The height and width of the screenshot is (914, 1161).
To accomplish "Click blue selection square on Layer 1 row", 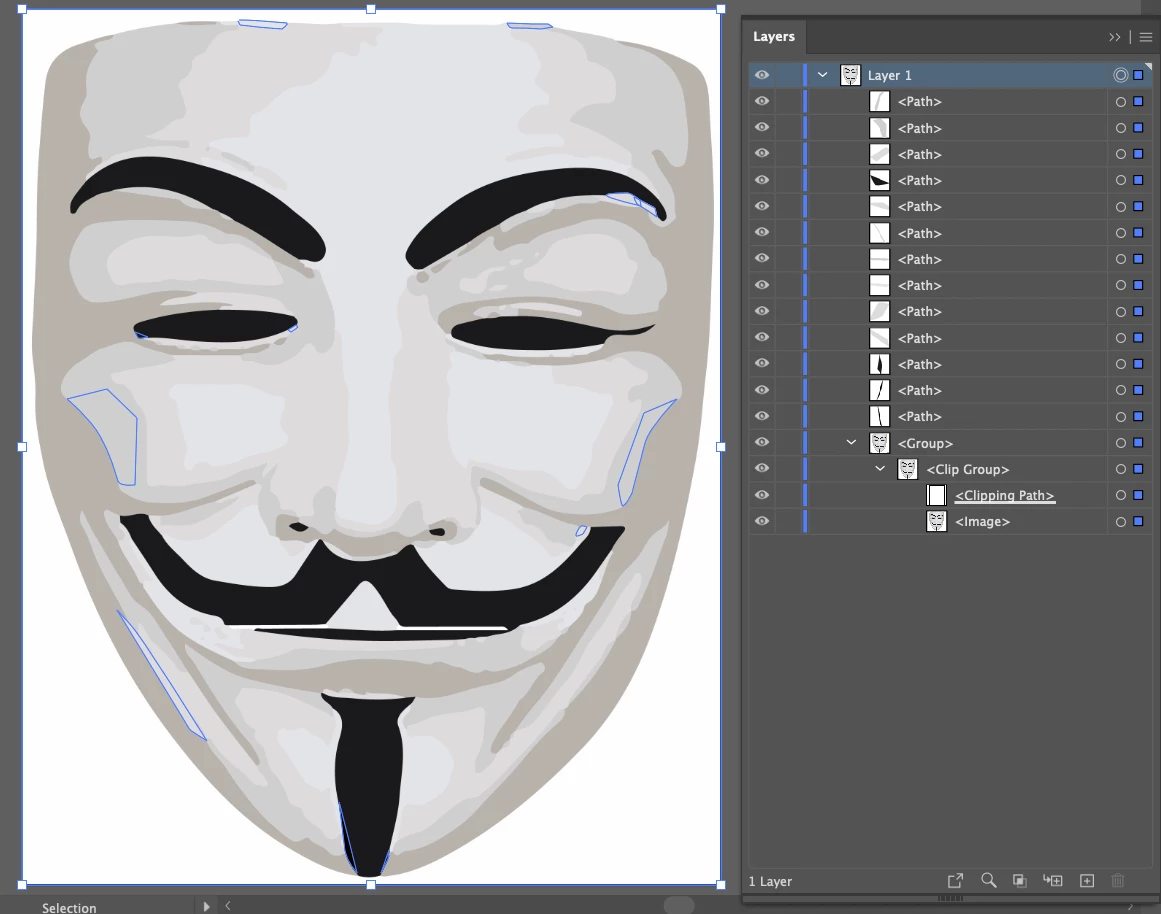I will [x=1139, y=75].
